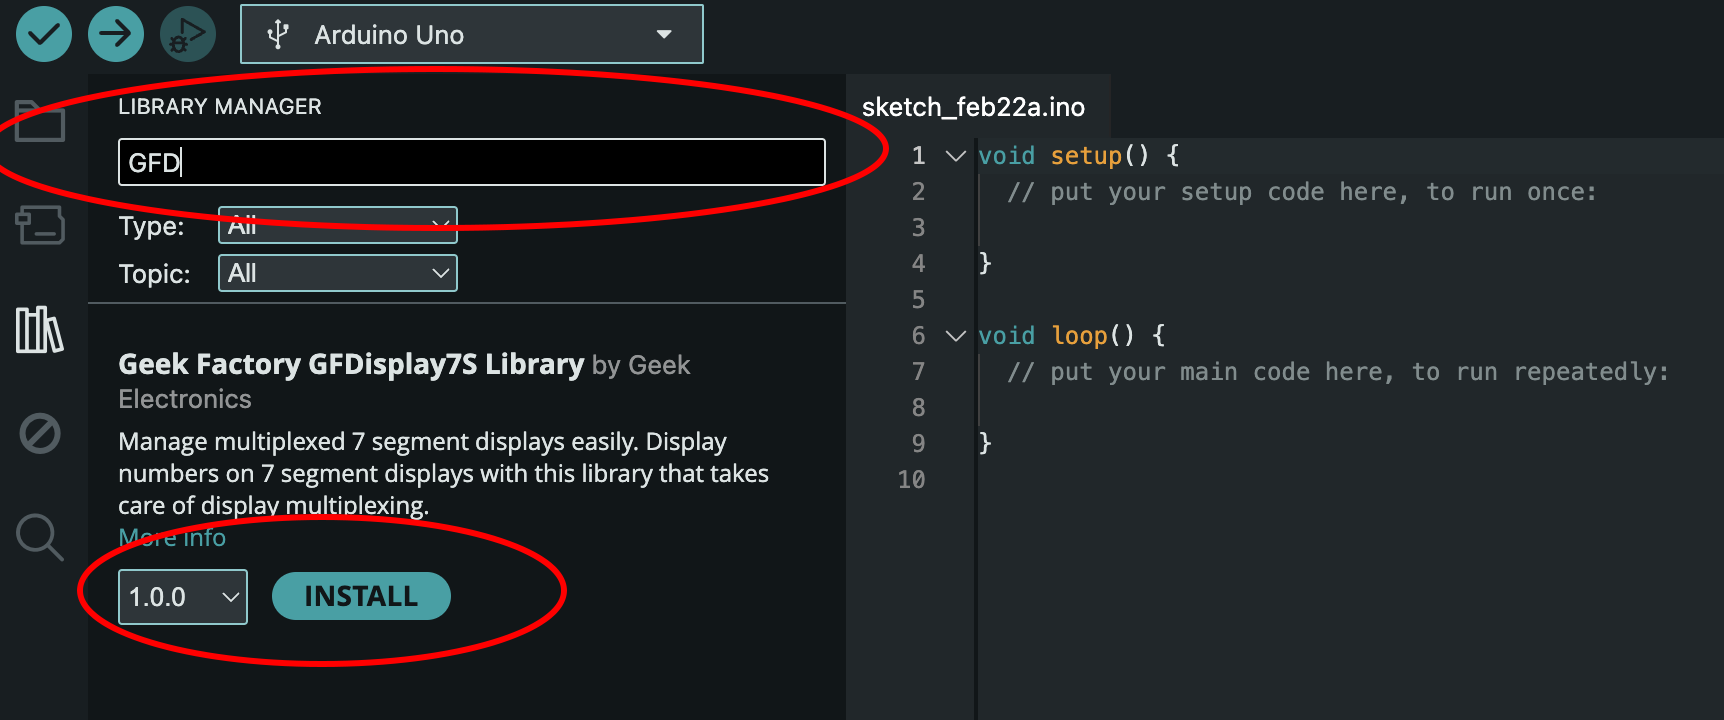Click the library description about 7 segment displays
The width and height of the screenshot is (1724, 720).
click(443, 473)
